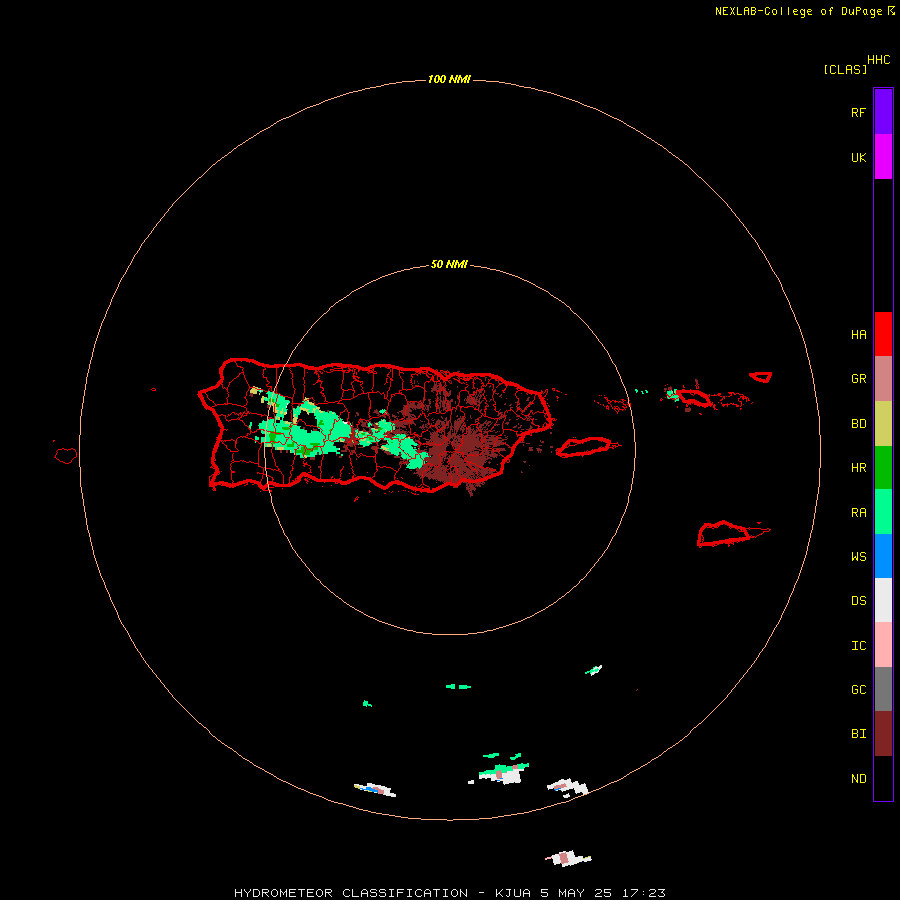
Task: Click the WS blue legend swatch
Action: click(883, 556)
